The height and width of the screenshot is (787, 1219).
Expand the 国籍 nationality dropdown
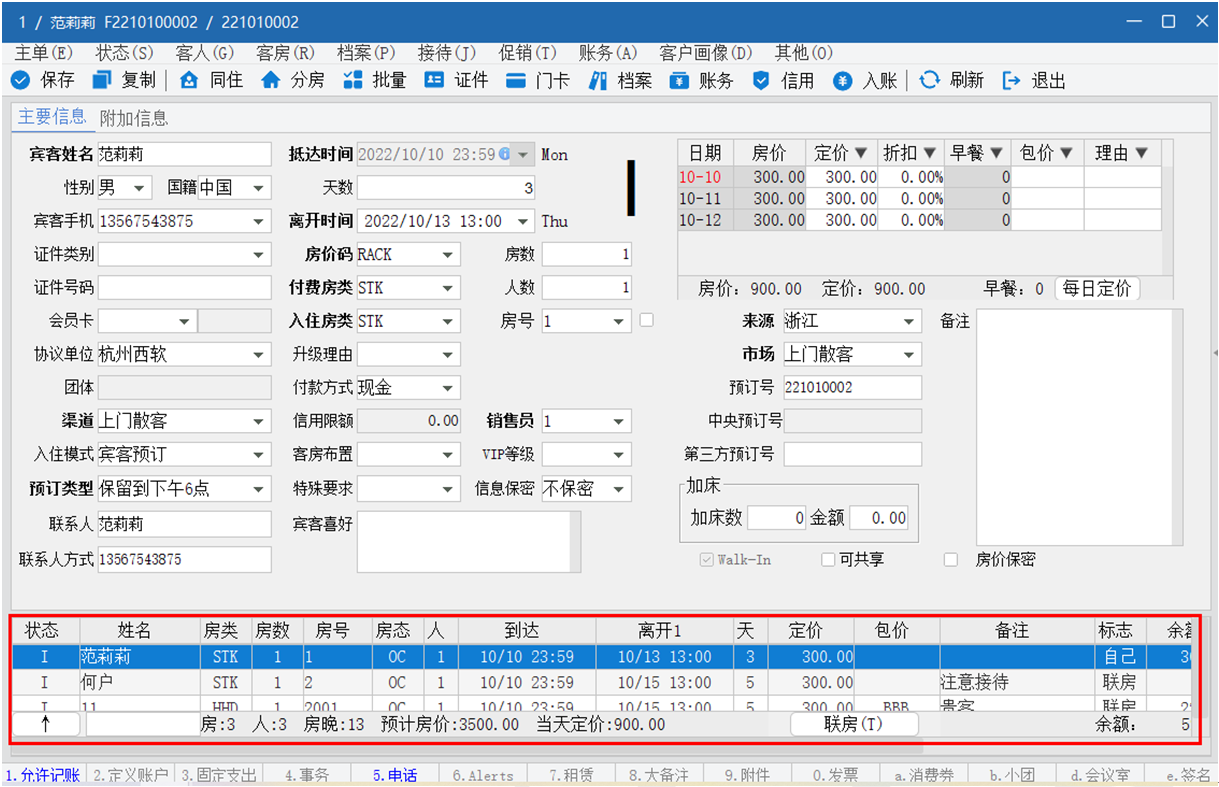coord(259,188)
